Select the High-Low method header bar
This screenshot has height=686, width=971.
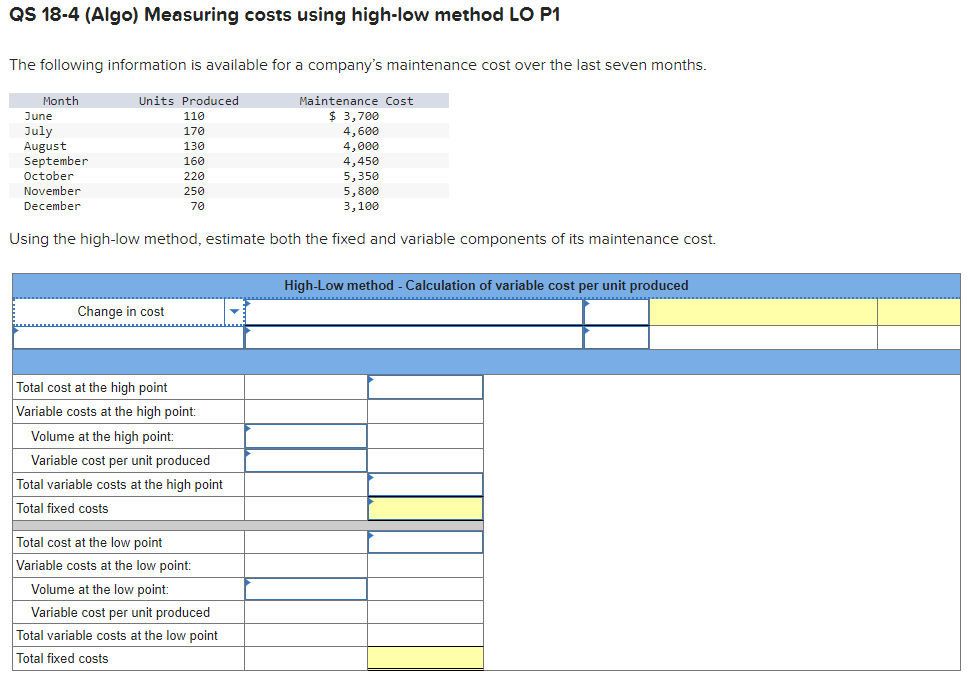485,285
